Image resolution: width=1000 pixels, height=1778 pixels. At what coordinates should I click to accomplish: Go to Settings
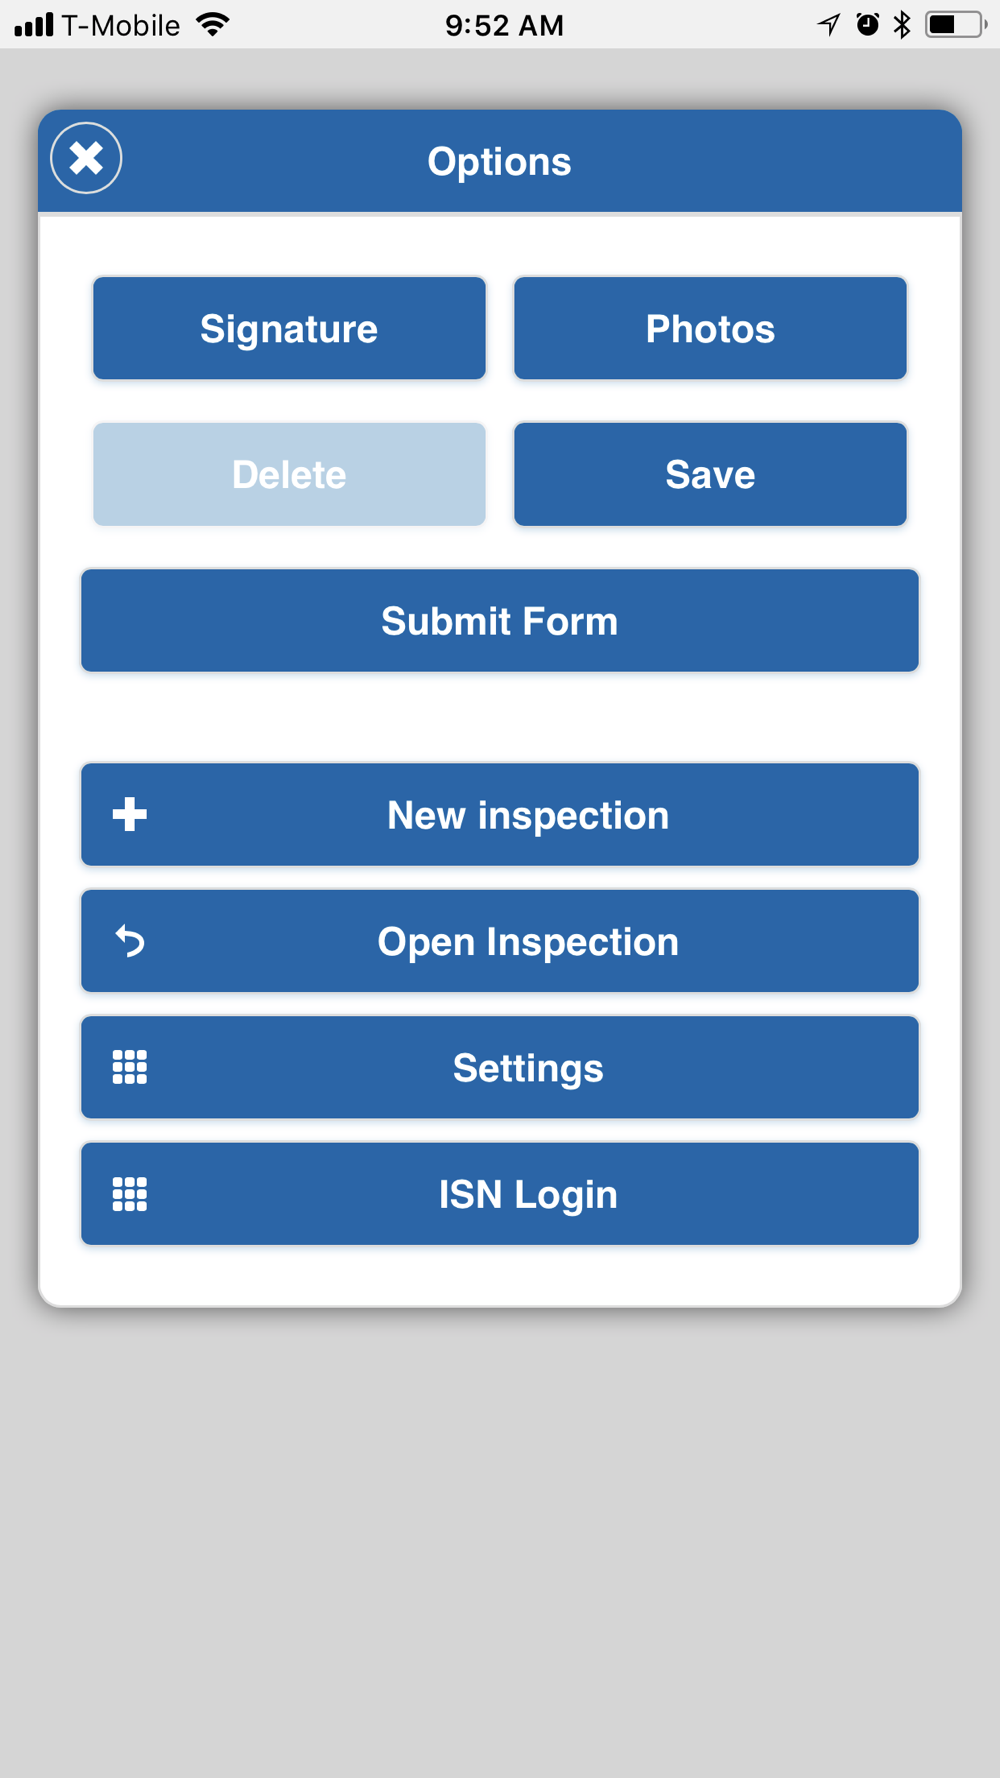tap(528, 1067)
